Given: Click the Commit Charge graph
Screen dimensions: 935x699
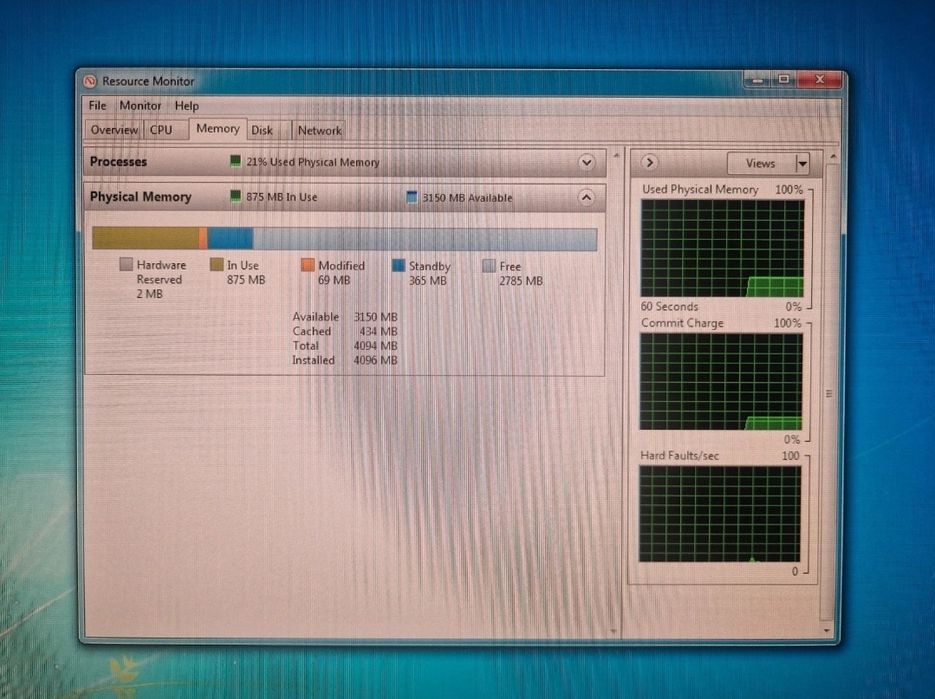Looking at the screenshot, I should point(722,381).
